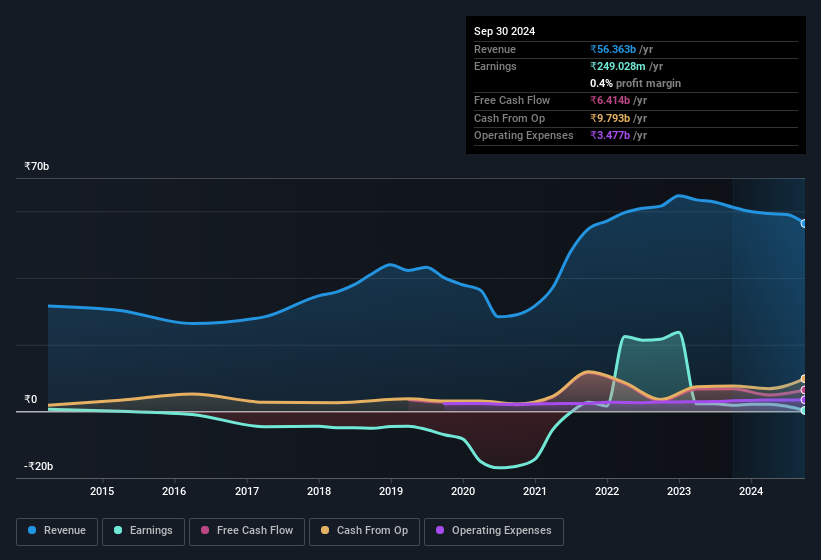The height and width of the screenshot is (560, 821).
Task: Toggle the Cash From Op legend button
Action: 364,531
